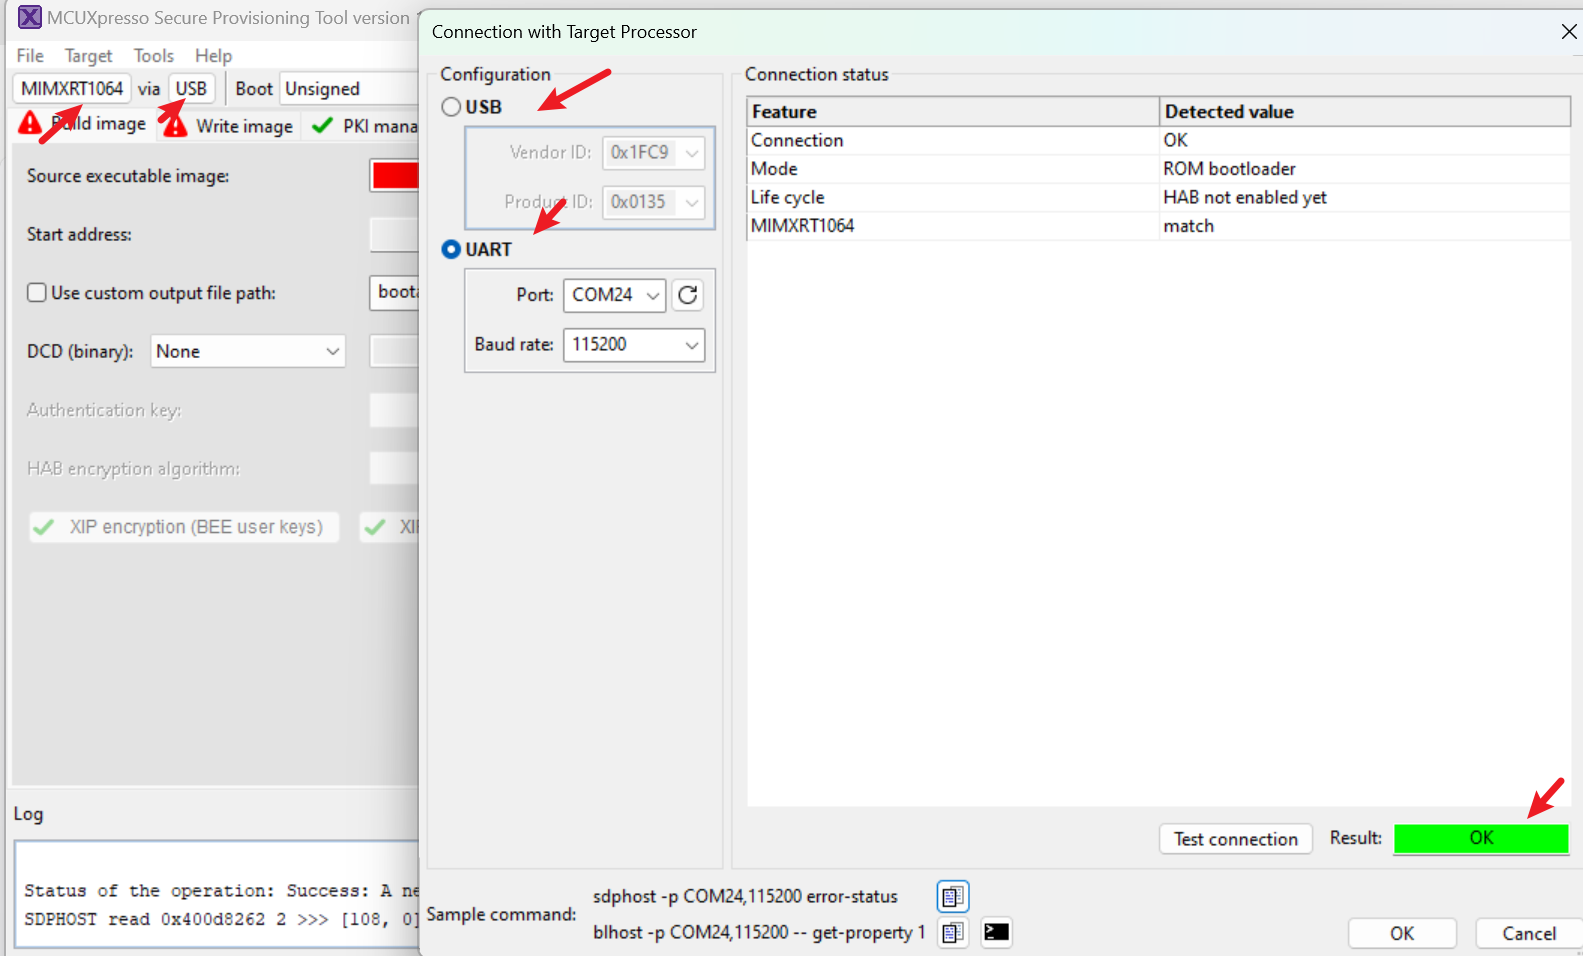Copy the sdphost sample command

point(953,897)
